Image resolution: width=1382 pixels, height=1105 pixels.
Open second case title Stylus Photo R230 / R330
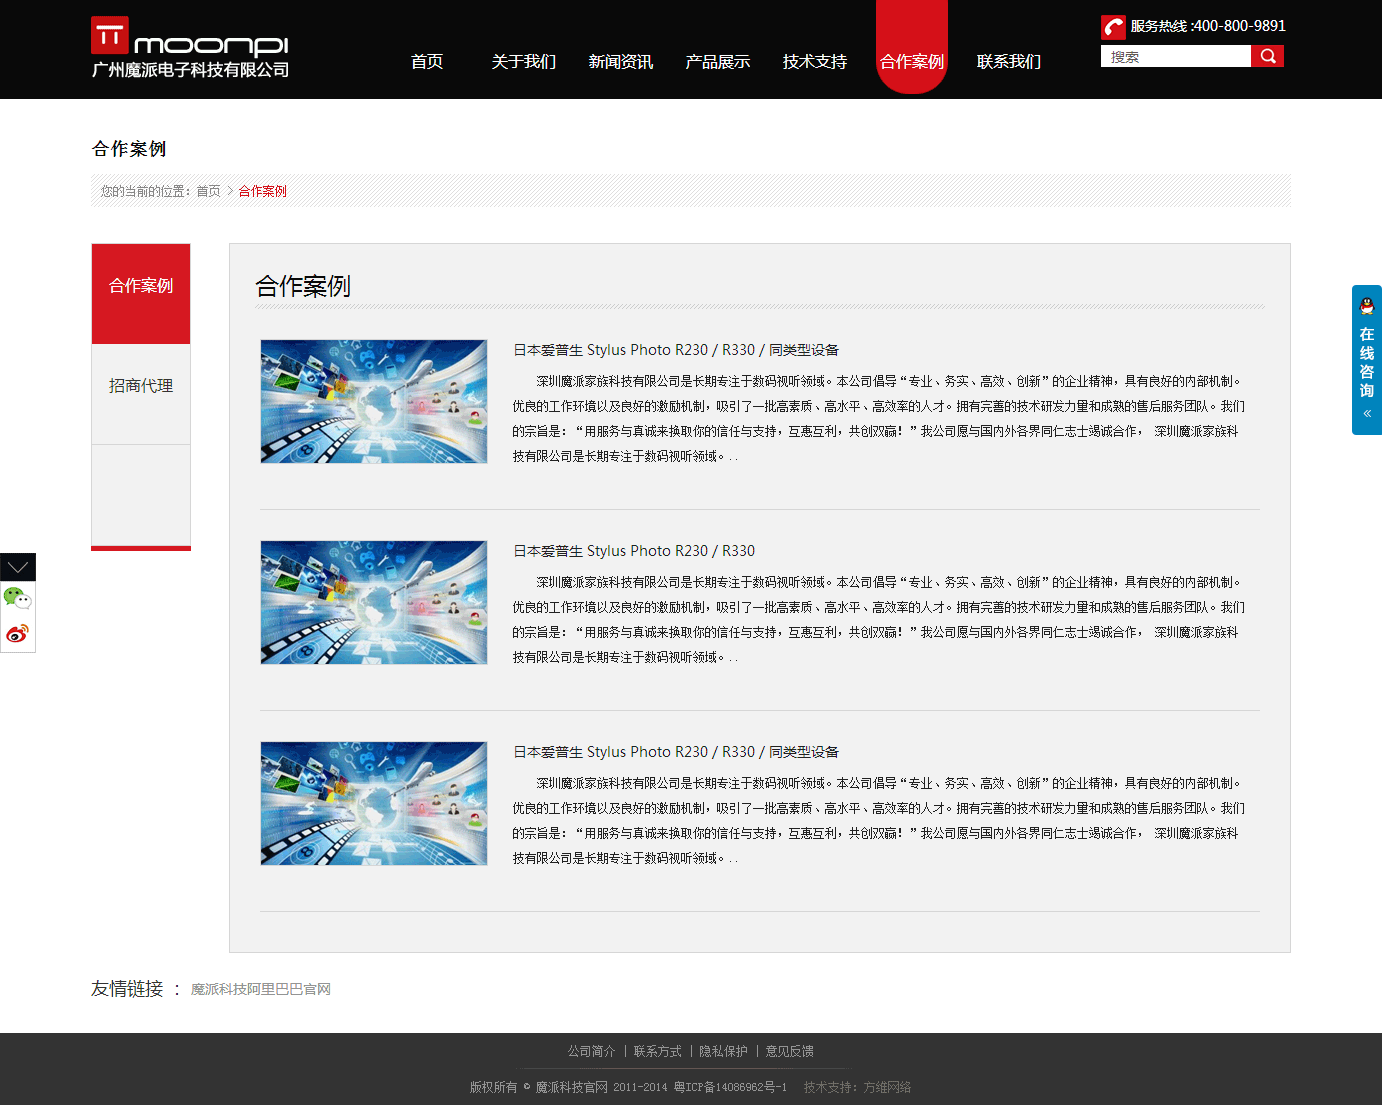tap(634, 551)
